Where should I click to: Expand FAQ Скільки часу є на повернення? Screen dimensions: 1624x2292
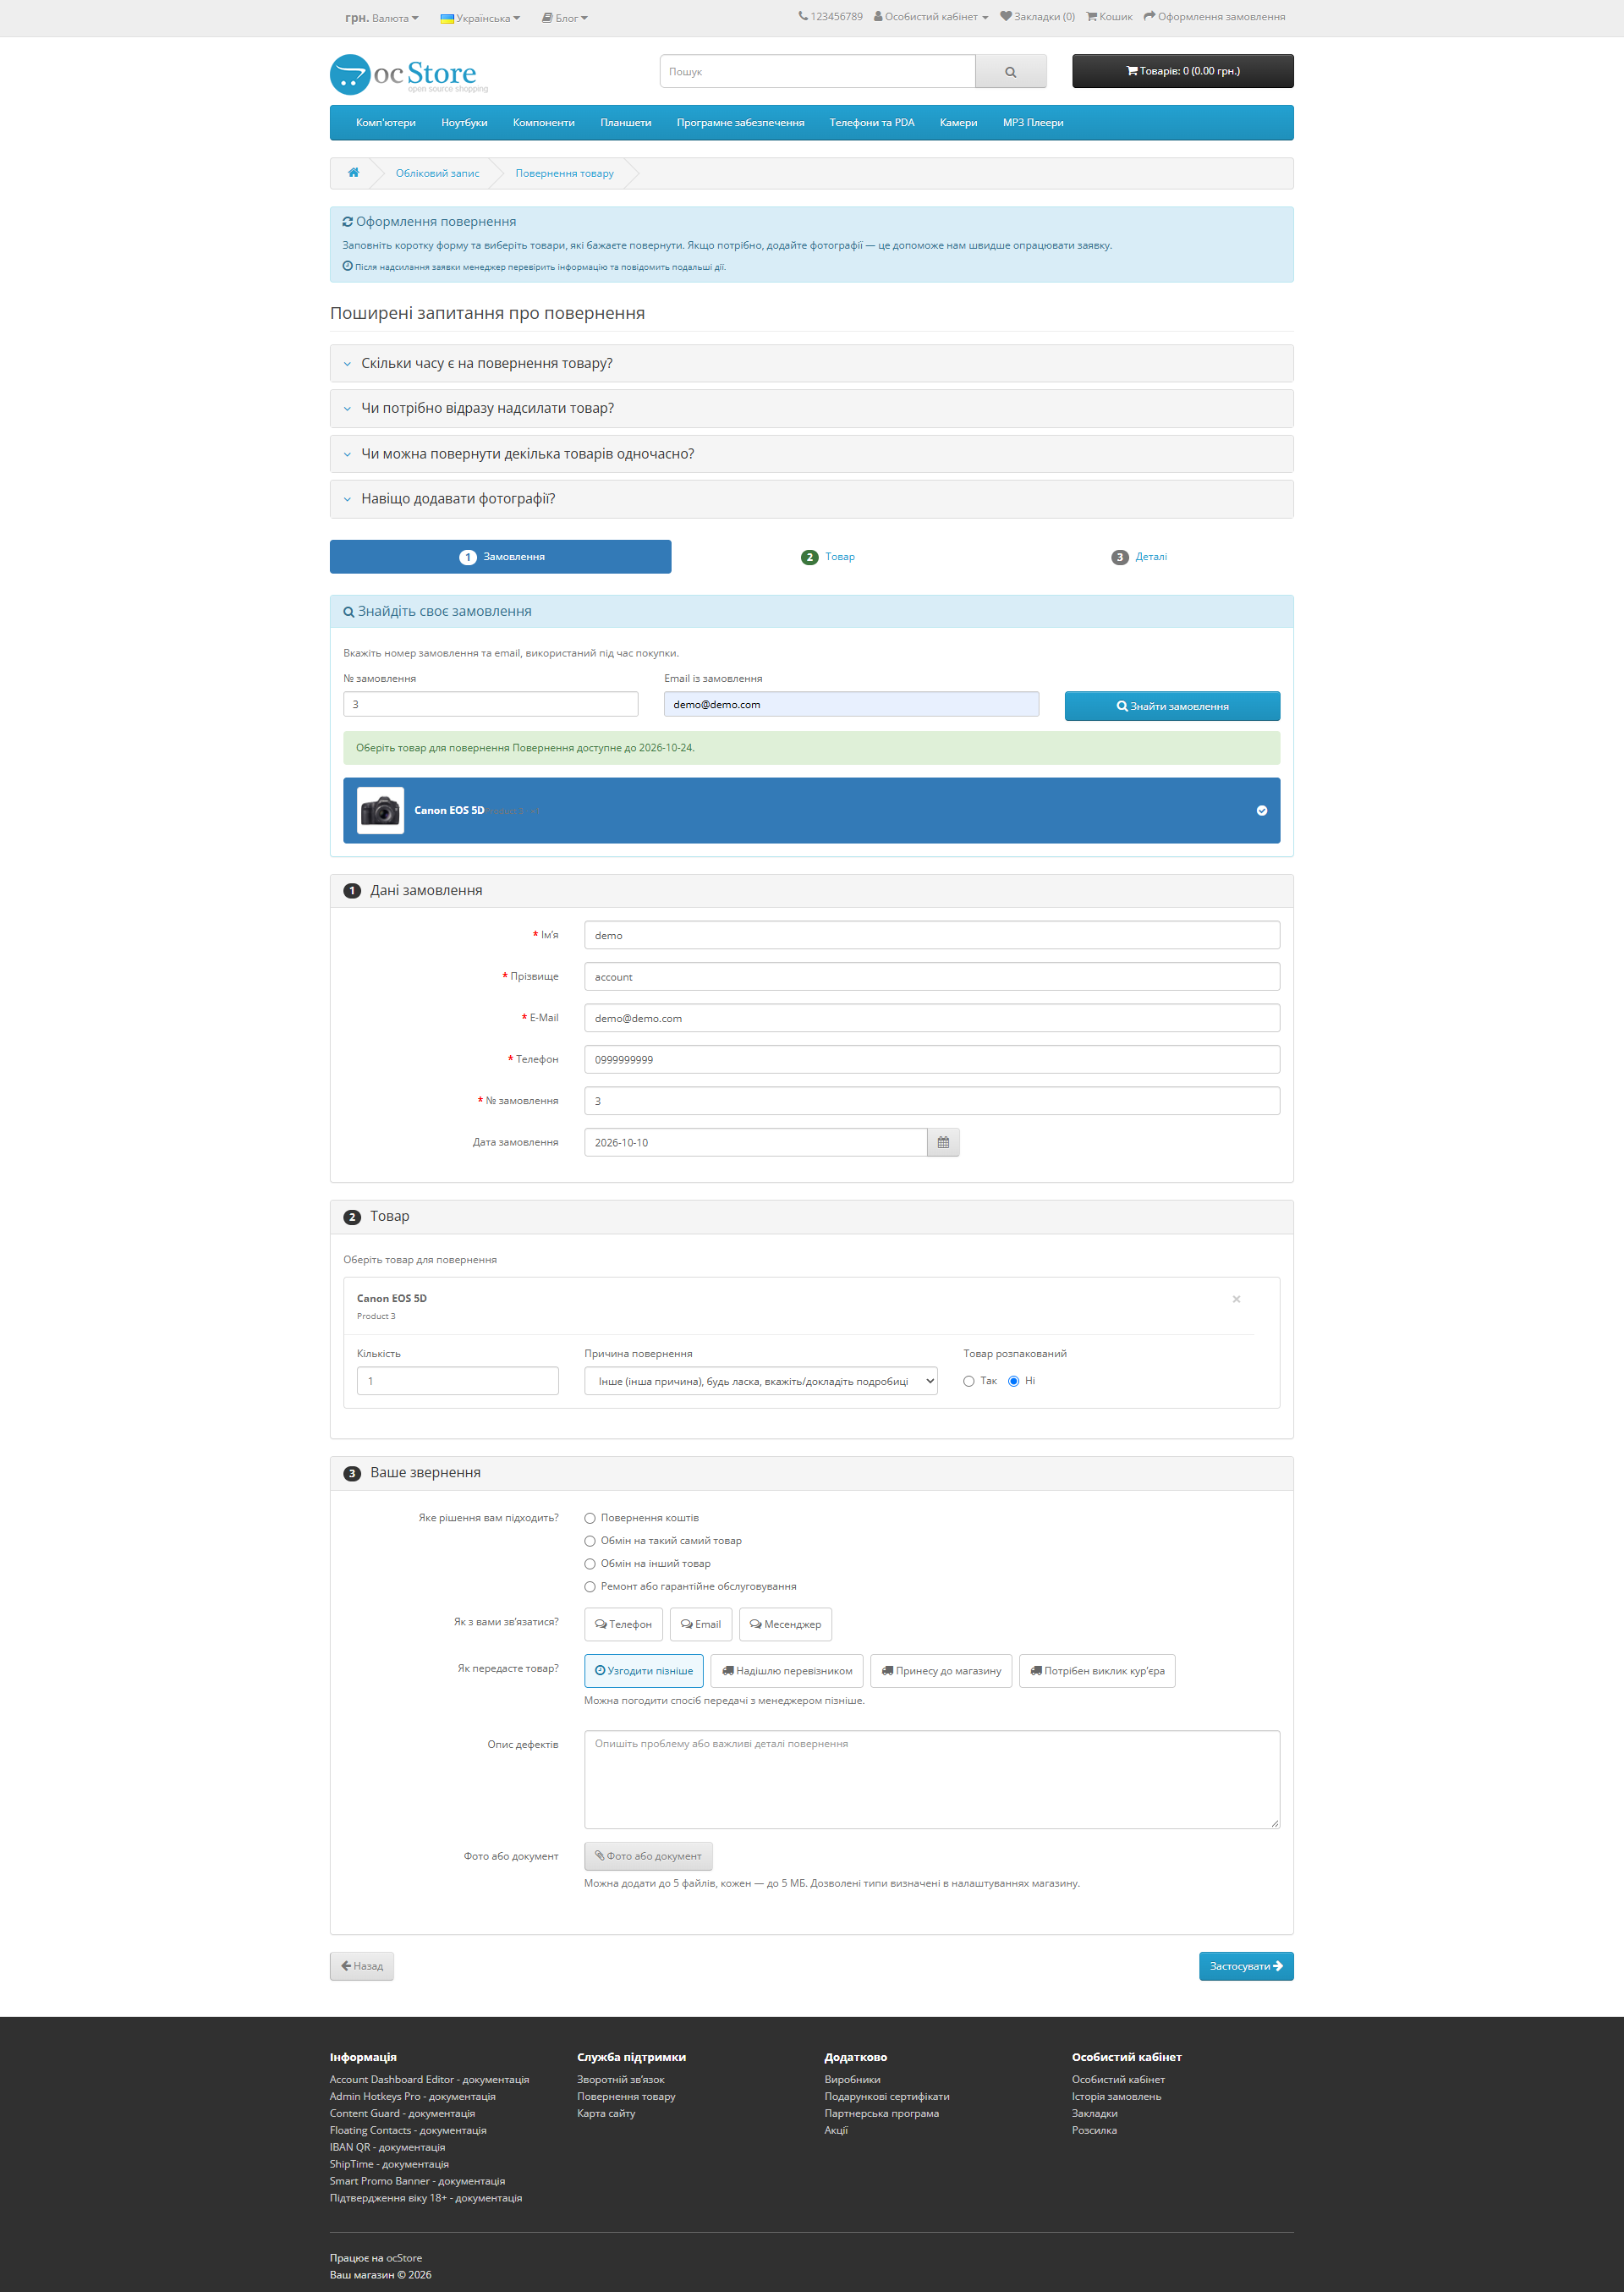coord(811,363)
